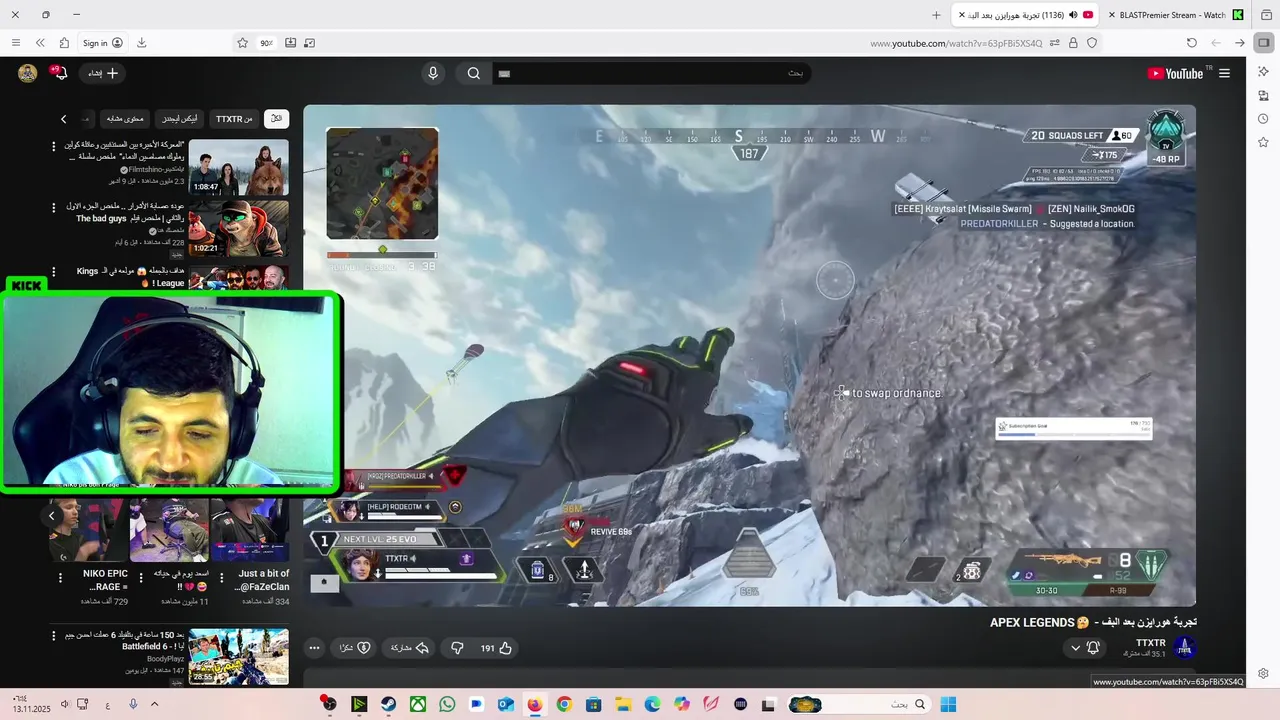
Task: Open sidebar history clock icon
Action: click(x=1263, y=119)
